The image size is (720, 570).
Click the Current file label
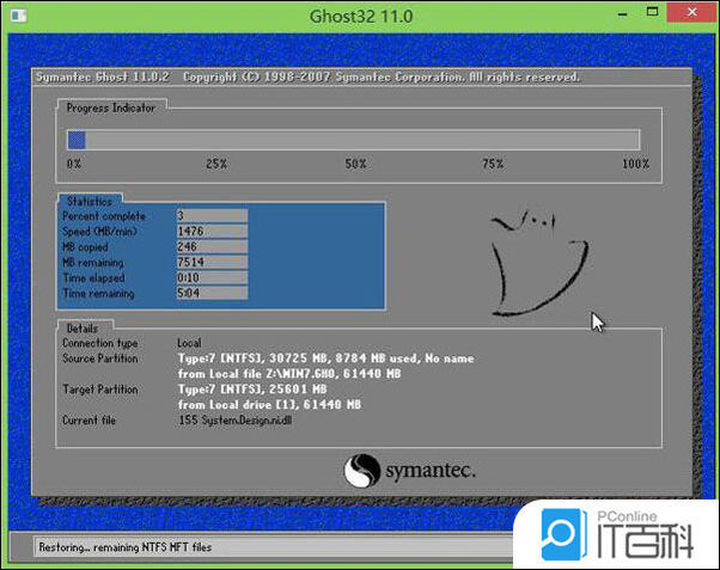click(x=89, y=420)
